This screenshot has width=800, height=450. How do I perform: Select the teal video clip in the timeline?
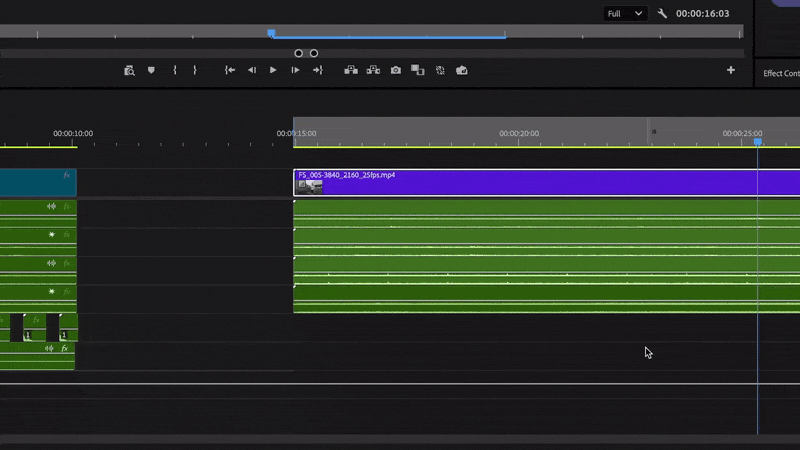(38, 183)
